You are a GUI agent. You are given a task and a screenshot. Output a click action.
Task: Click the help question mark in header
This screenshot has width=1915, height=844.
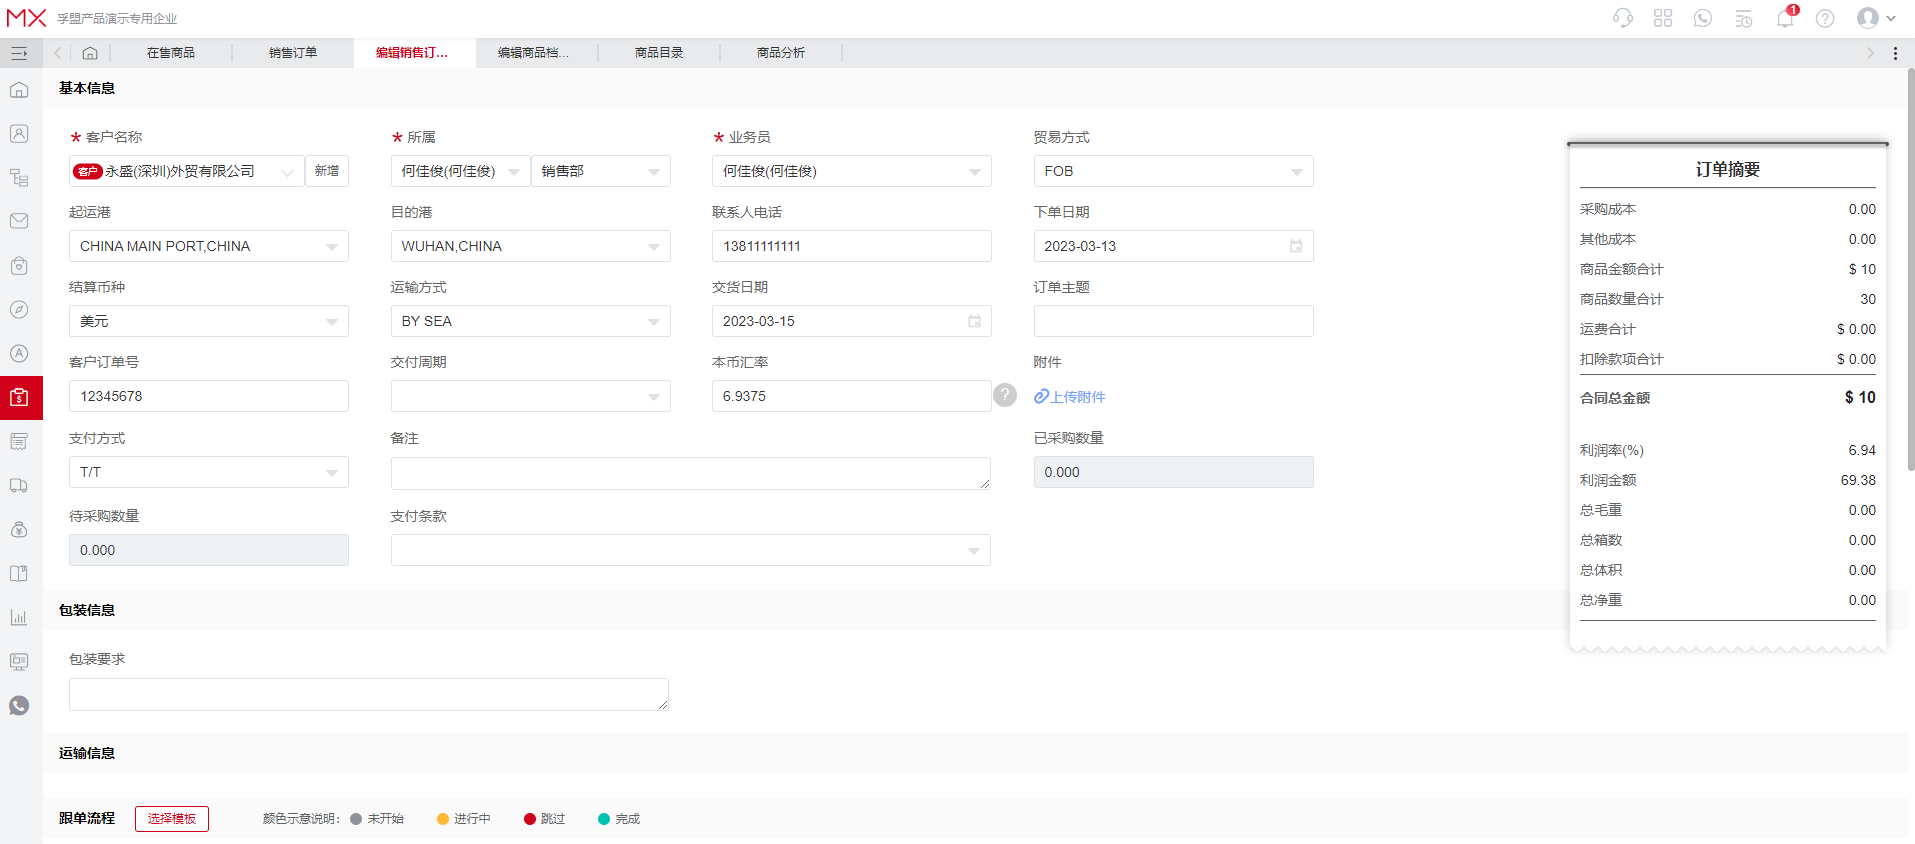1825,18
